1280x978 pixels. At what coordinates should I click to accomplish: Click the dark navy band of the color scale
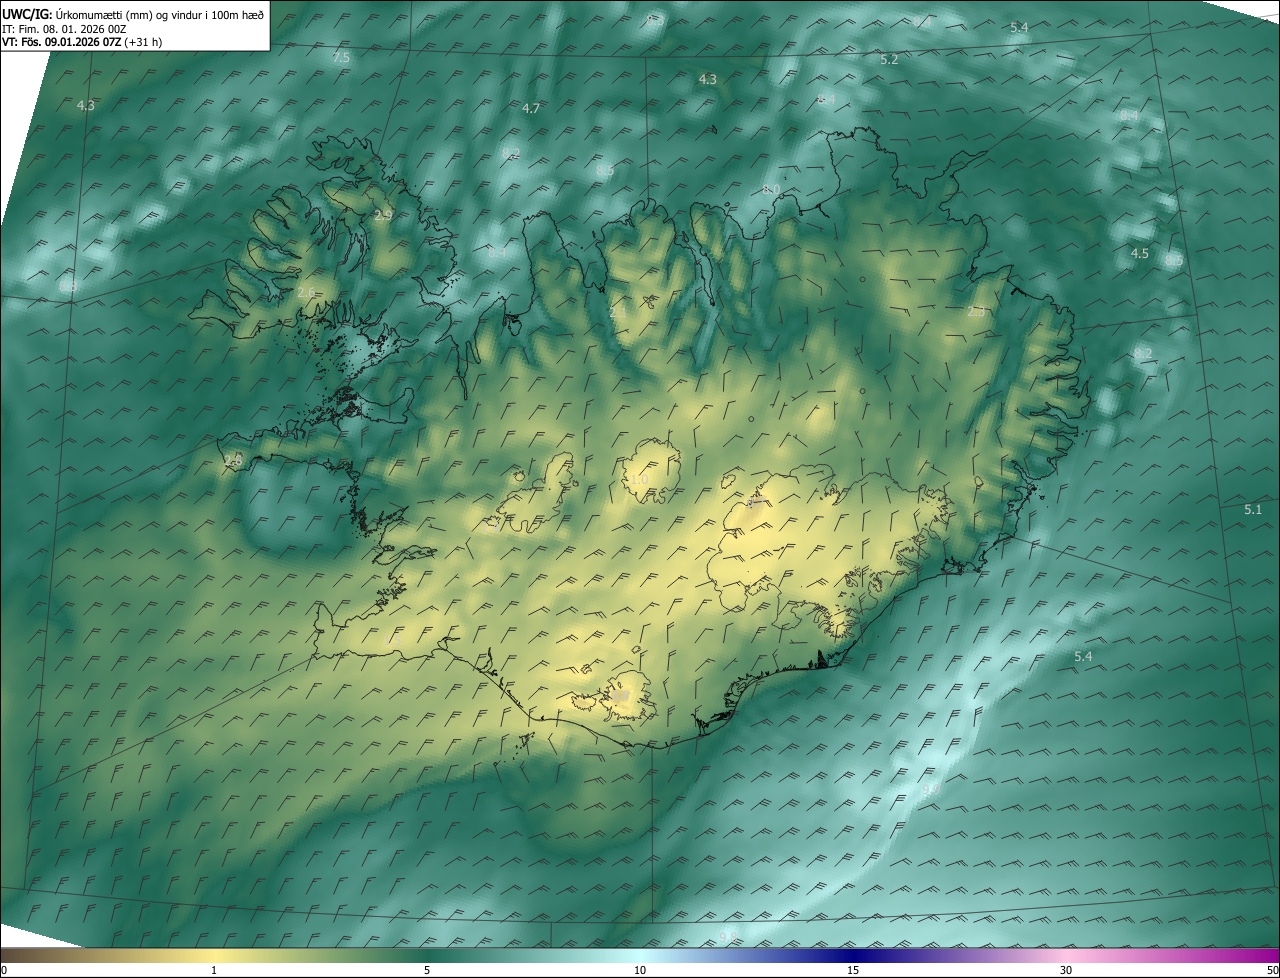pyautogui.click(x=853, y=956)
